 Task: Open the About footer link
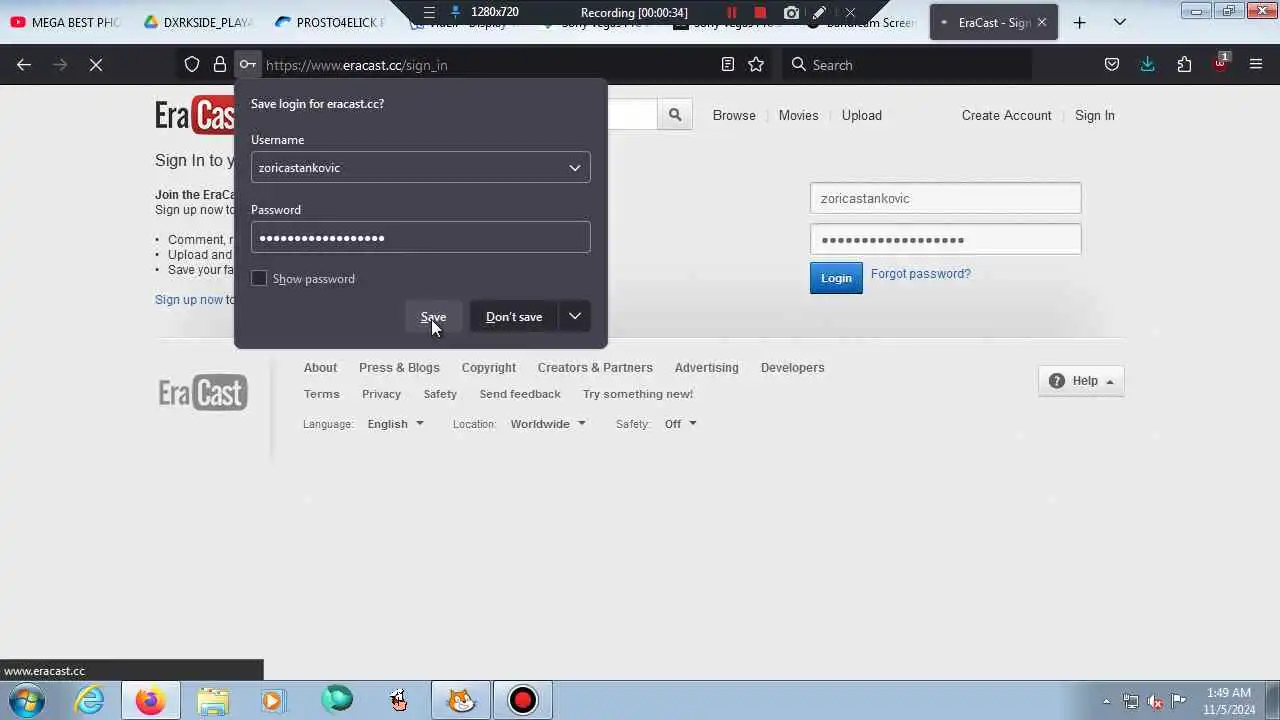[320, 368]
